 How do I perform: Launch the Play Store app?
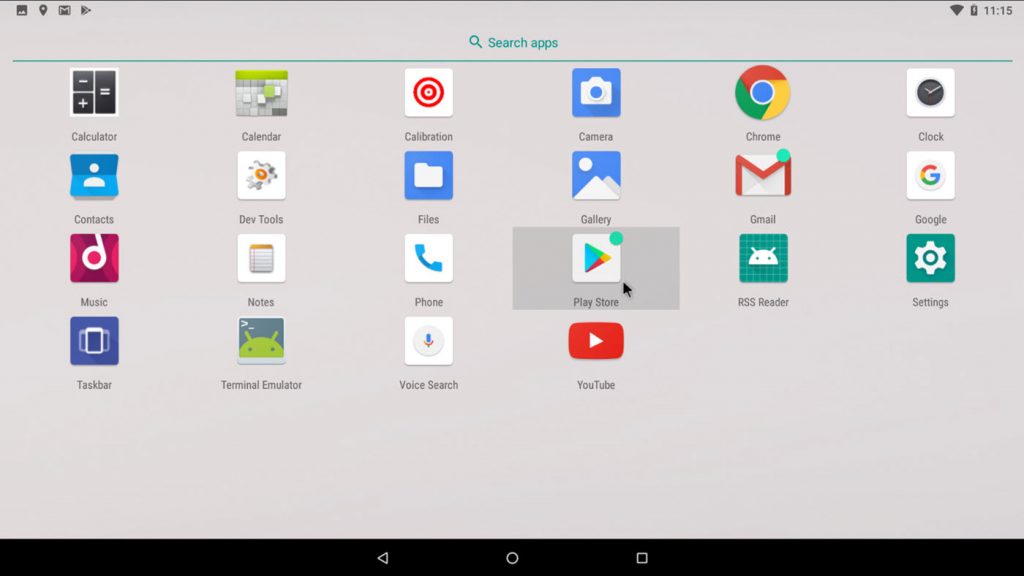[x=596, y=259]
